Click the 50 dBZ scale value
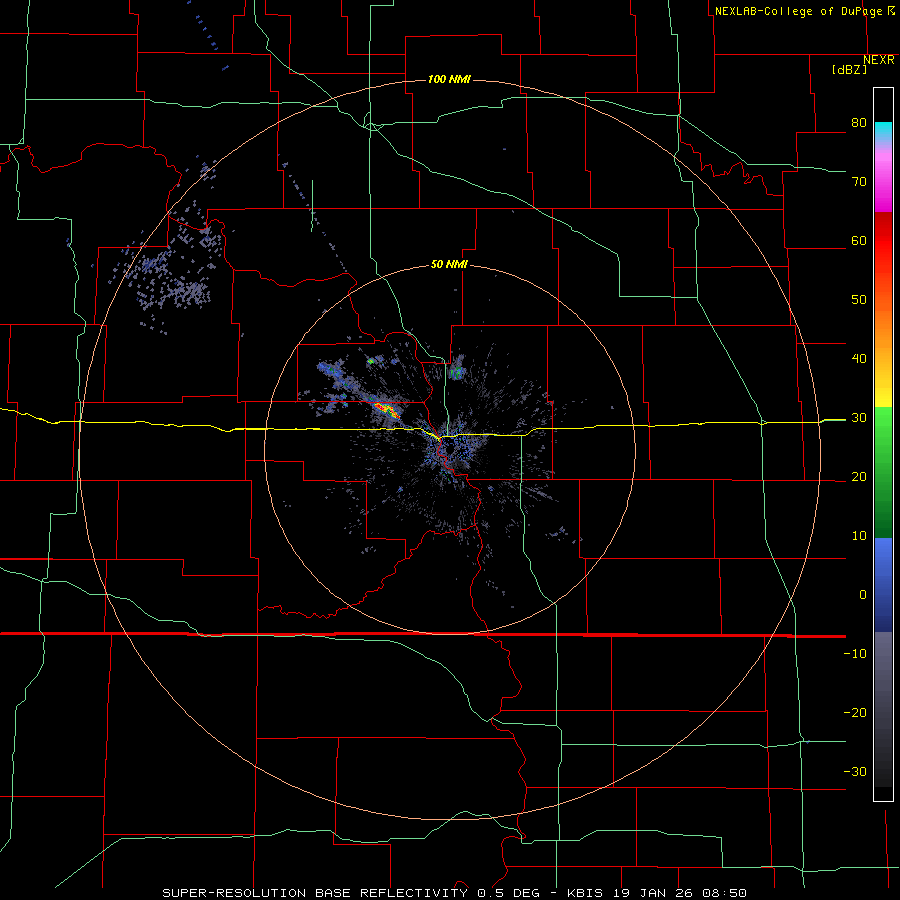900x900 pixels. pos(859,300)
